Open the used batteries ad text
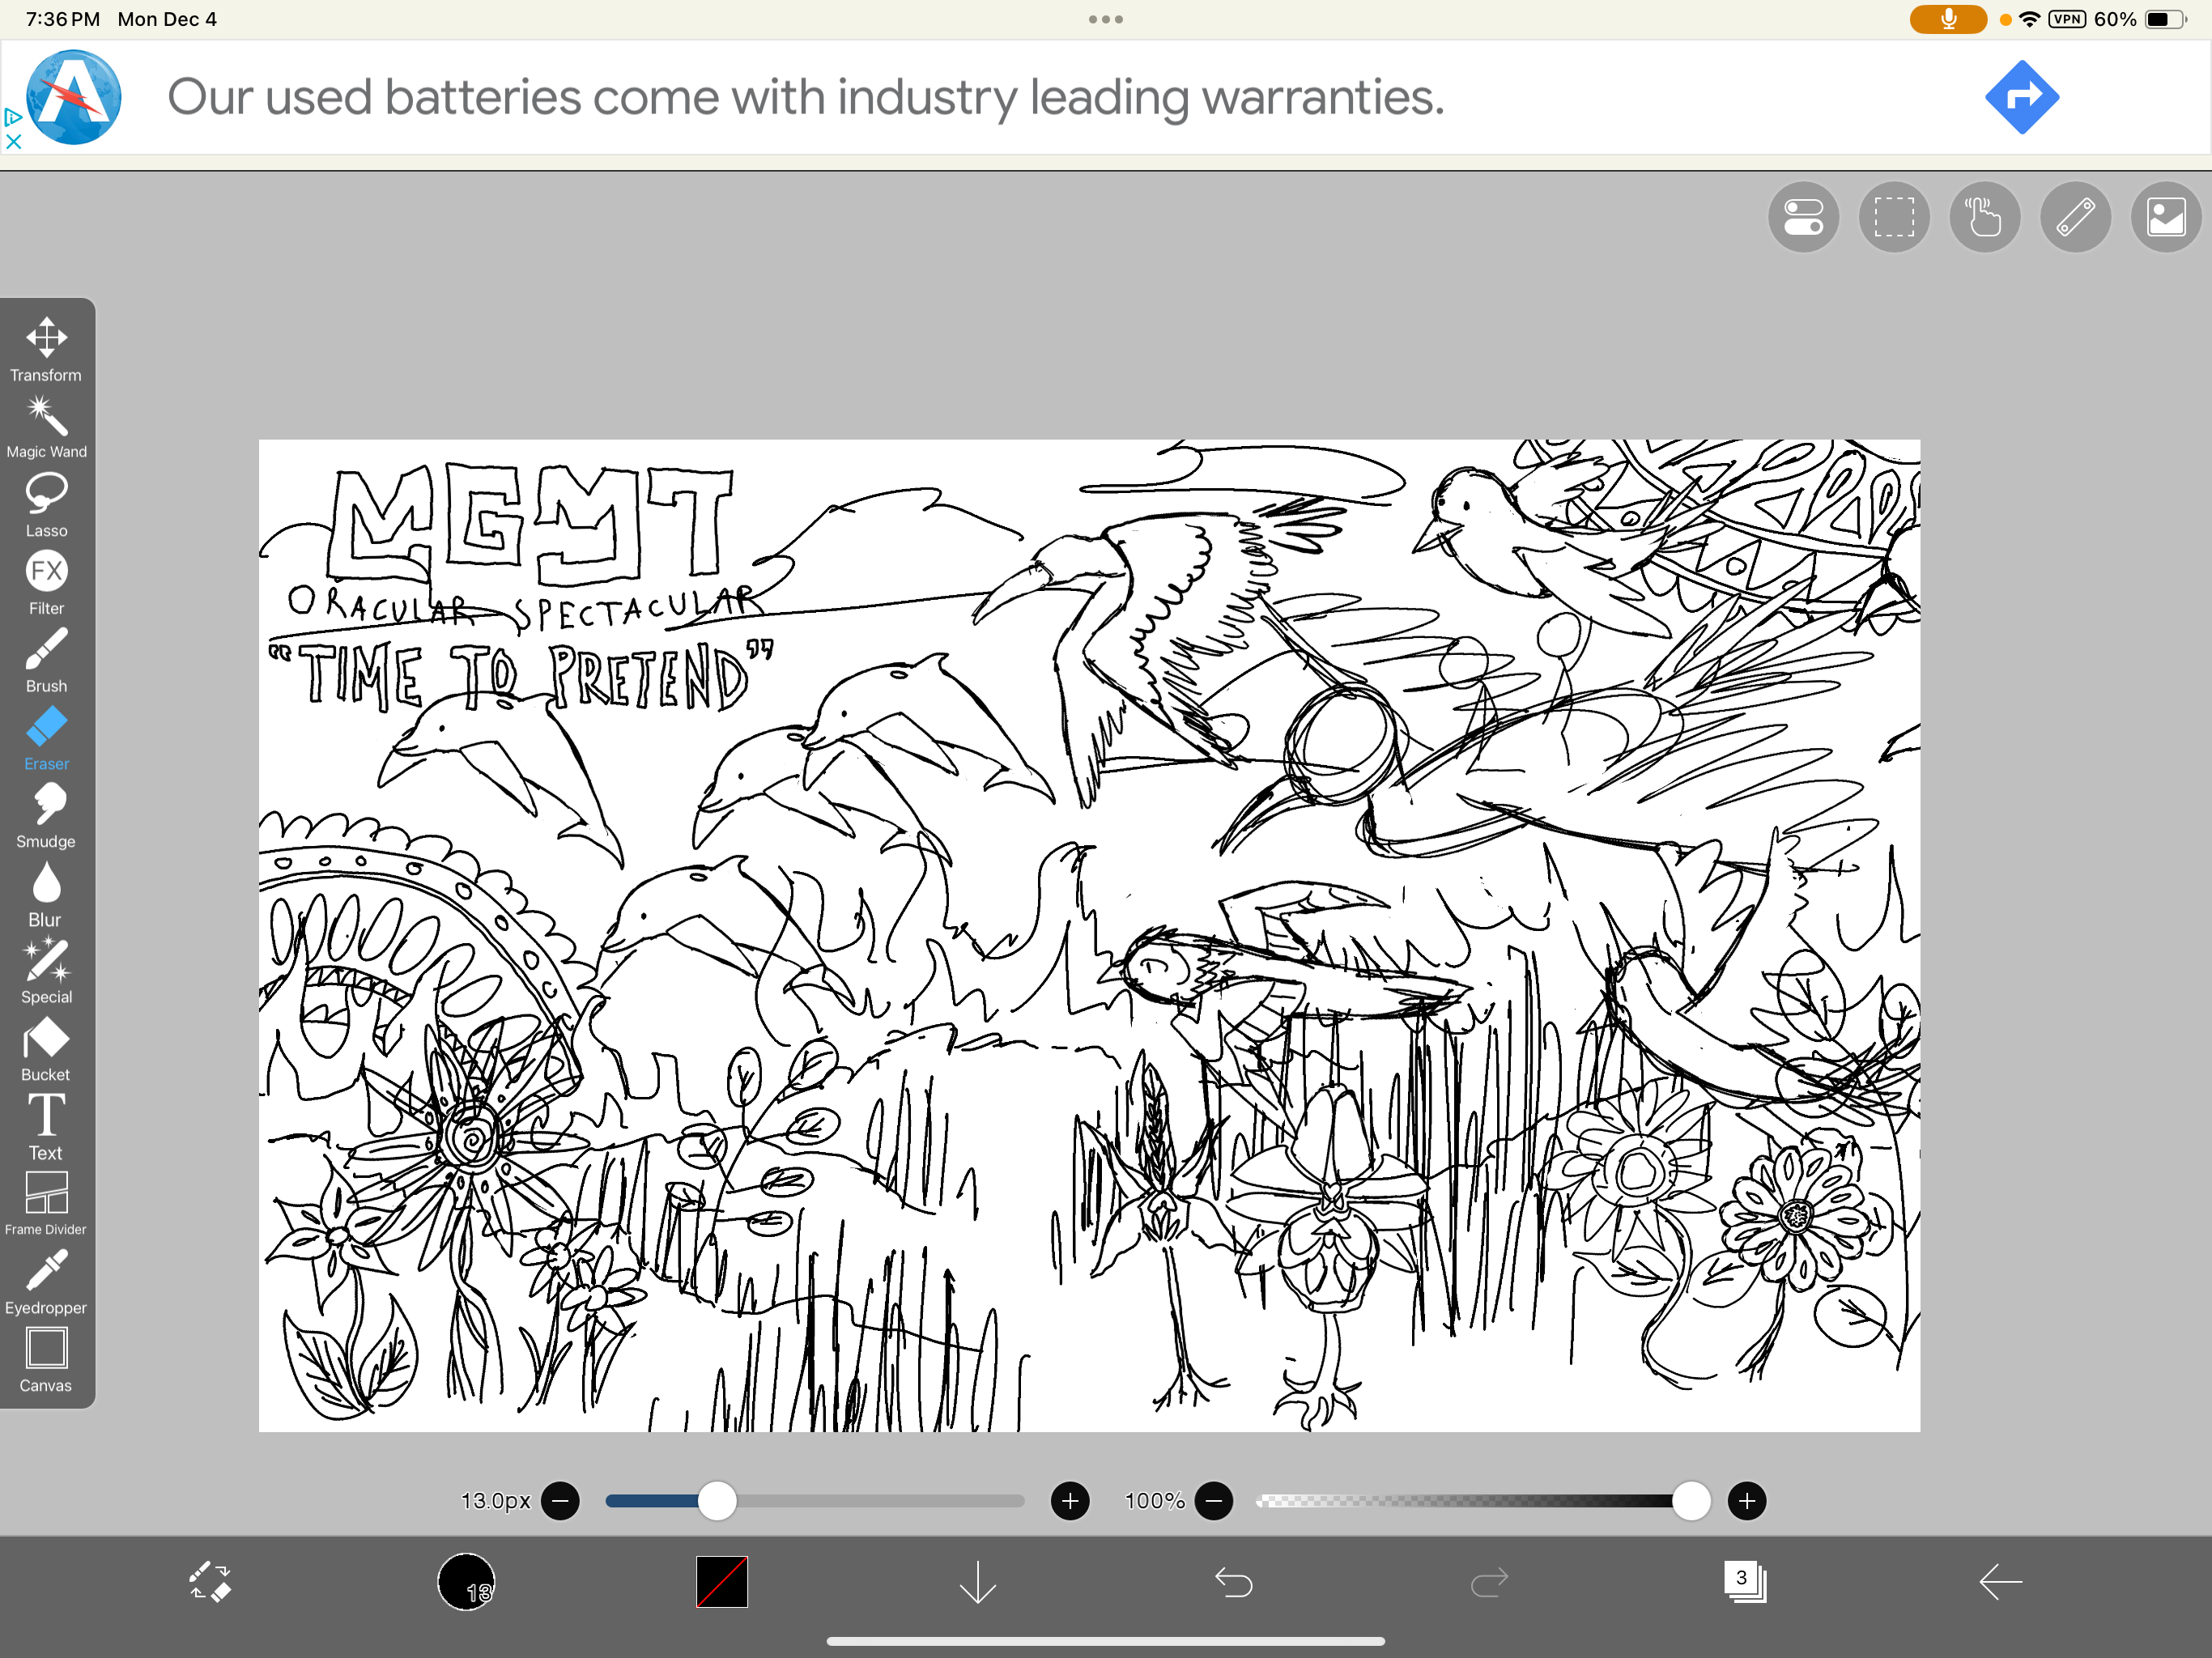The image size is (2212, 1658). coord(806,97)
